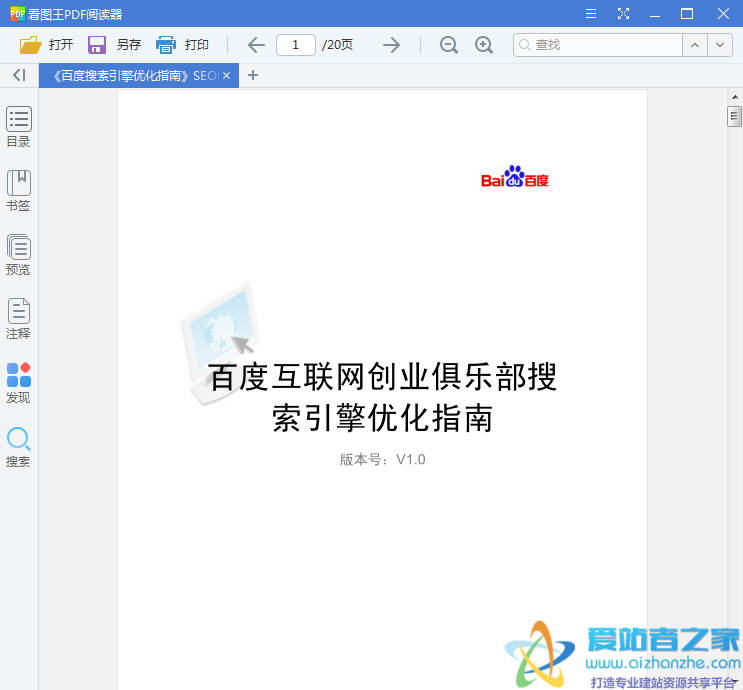Image resolution: width=743 pixels, height=690 pixels.
Task: Add a new tab with plus button
Action: point(253,75)
